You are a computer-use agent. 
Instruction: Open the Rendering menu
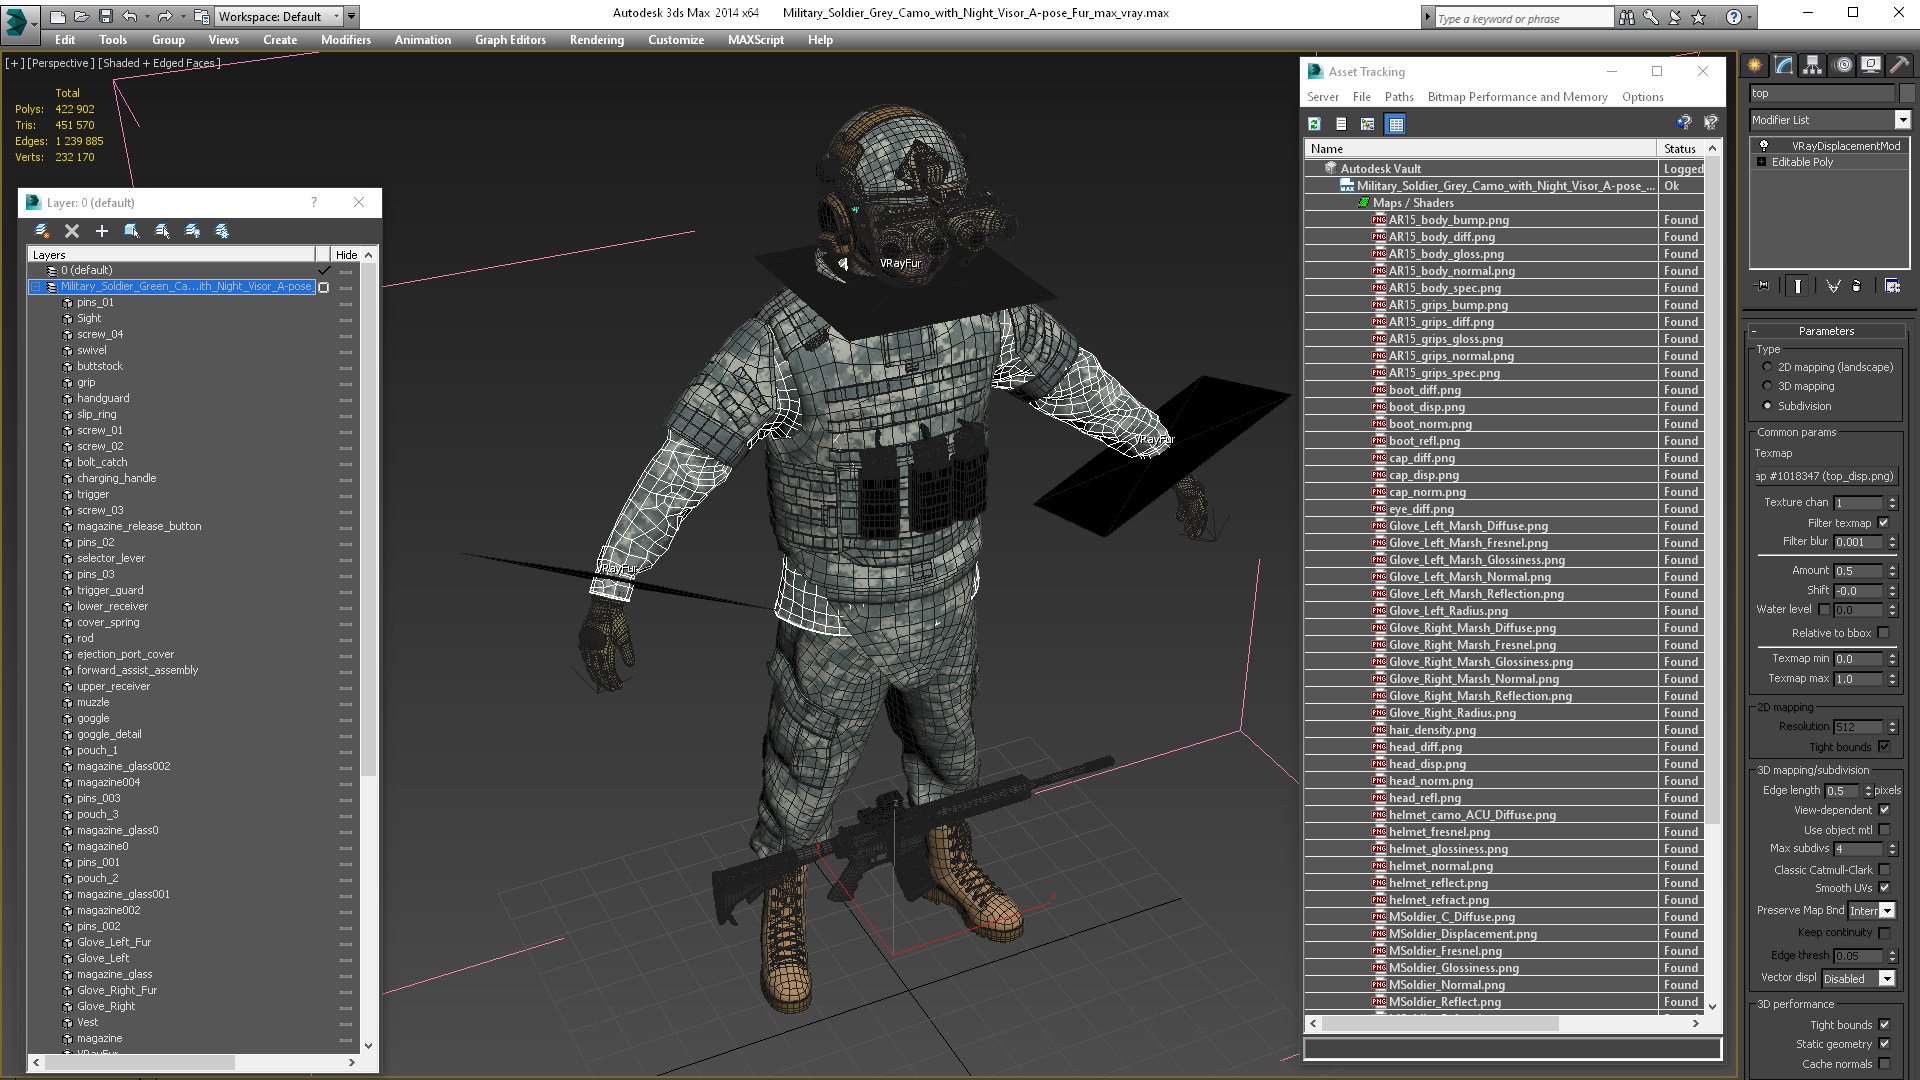[x=596, y=40]
